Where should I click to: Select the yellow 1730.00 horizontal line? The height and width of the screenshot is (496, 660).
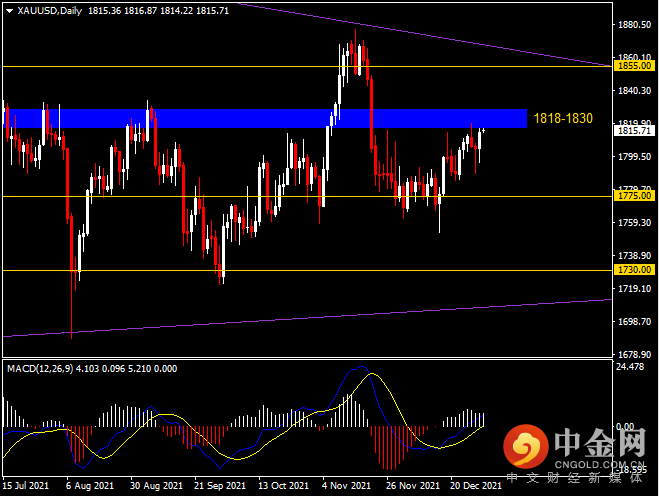[x=307, y=270]
